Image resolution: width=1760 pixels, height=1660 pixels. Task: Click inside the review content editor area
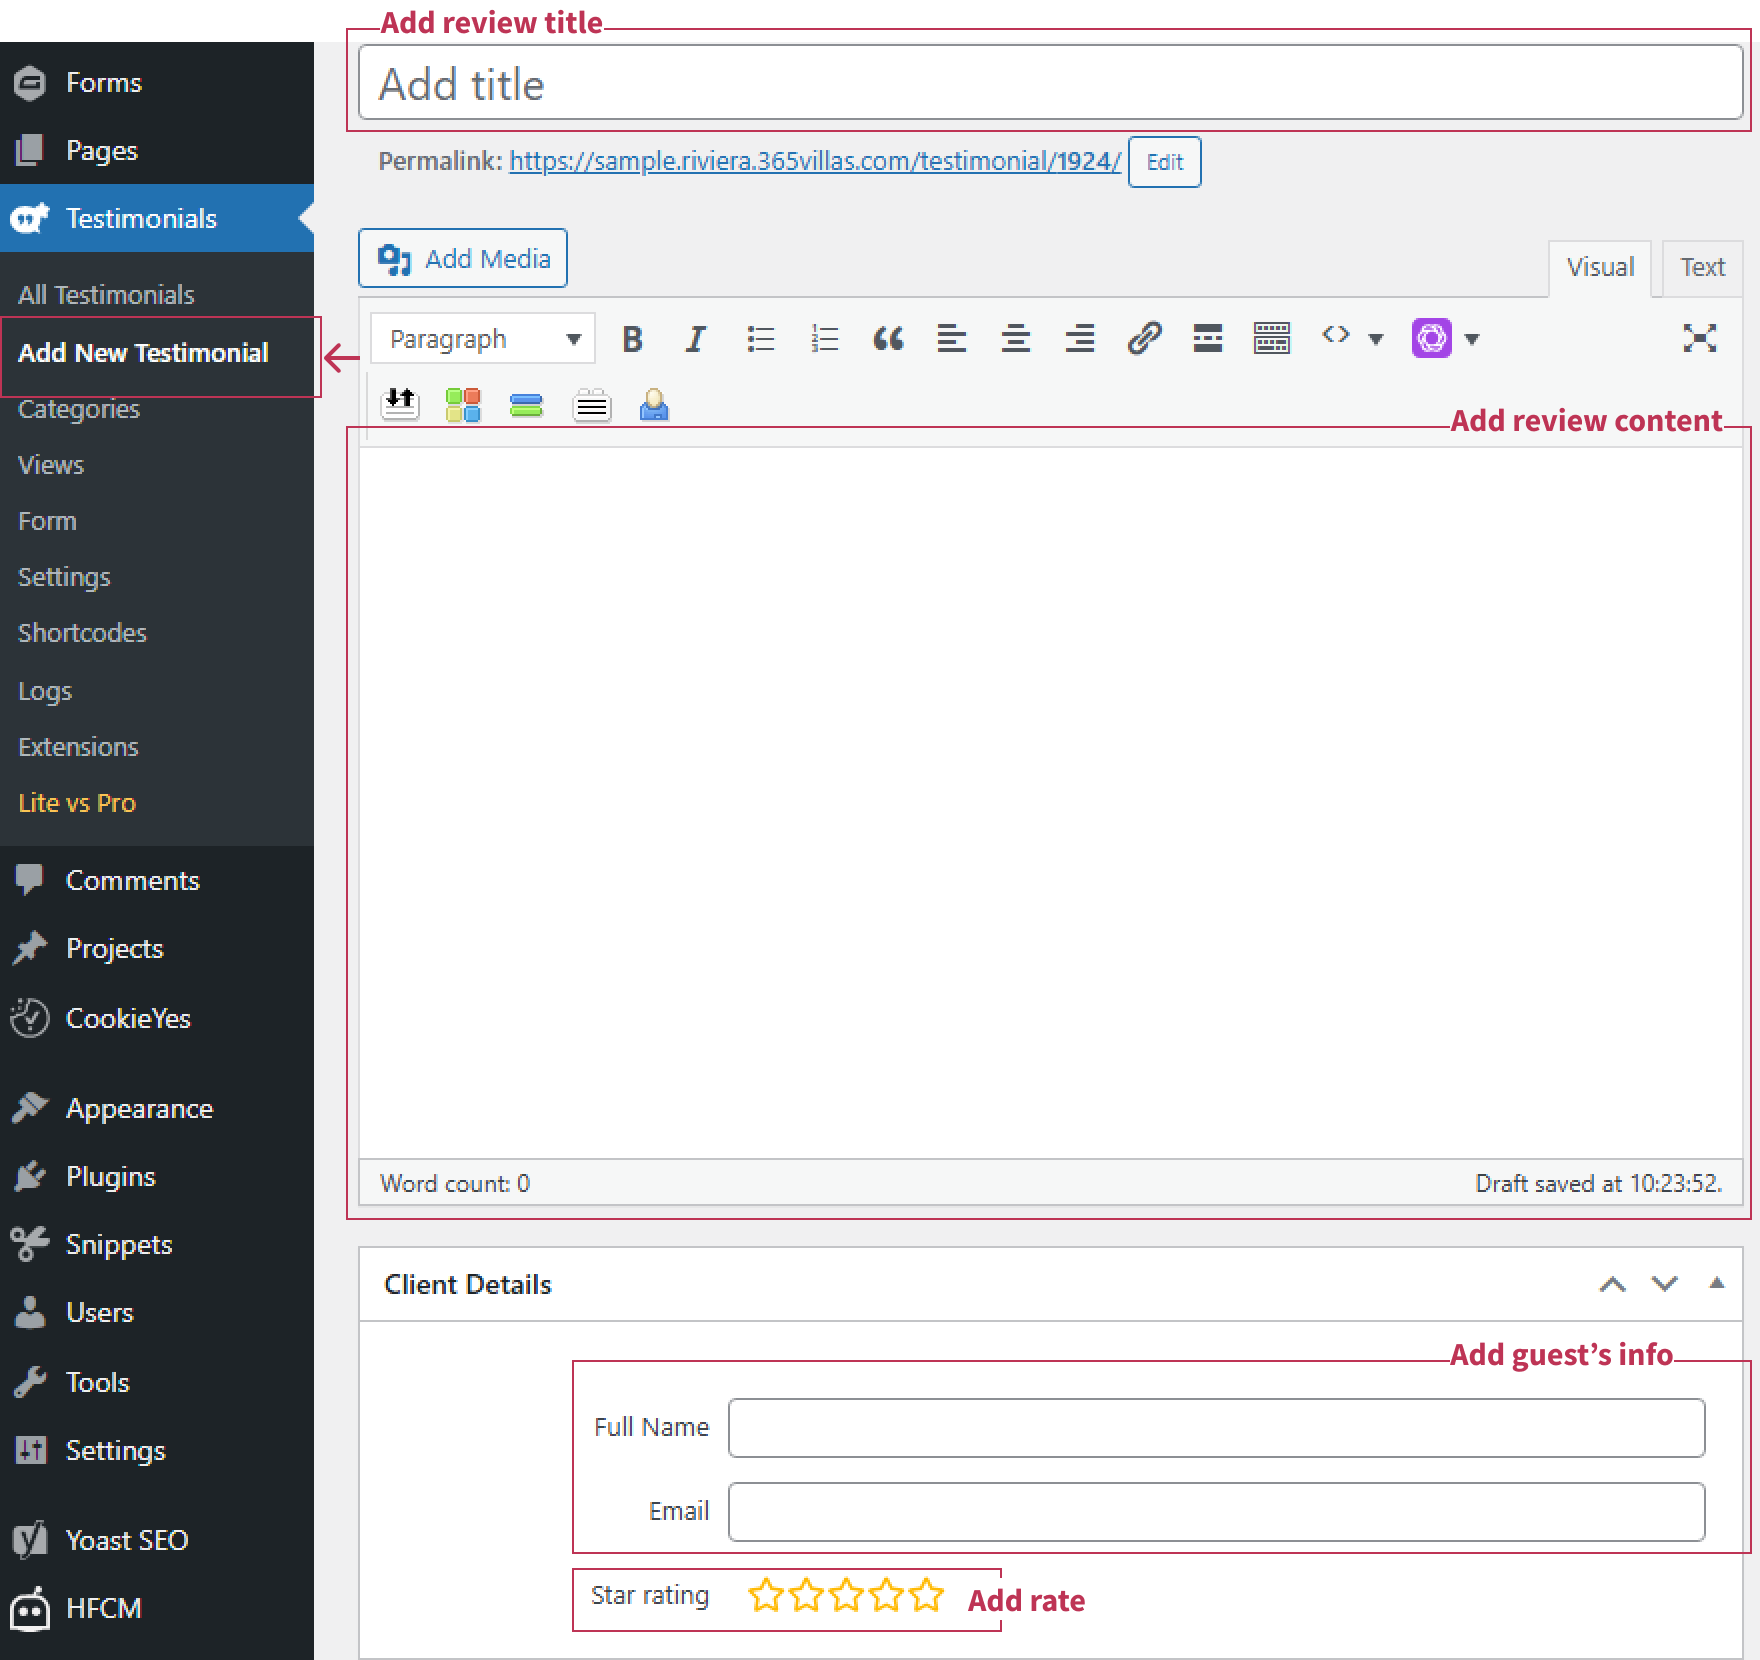click(x=1051, y=803)
